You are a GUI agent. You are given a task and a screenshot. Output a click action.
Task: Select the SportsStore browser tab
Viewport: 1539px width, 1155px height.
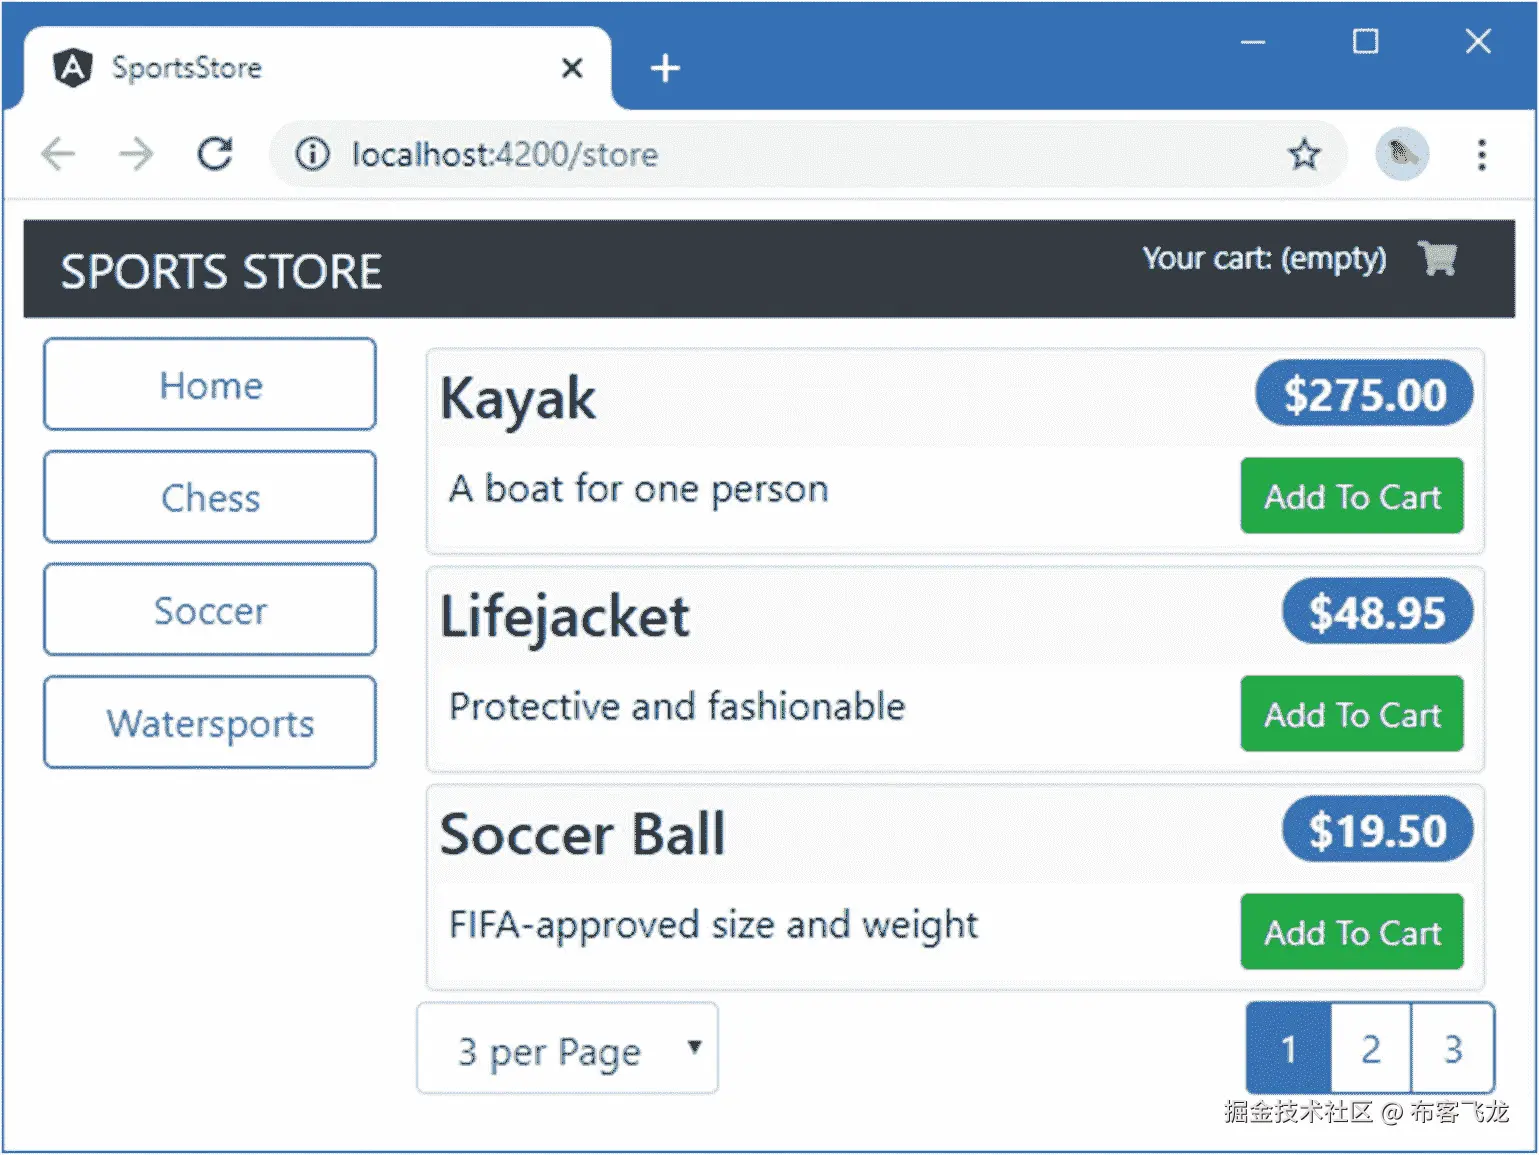300,68
